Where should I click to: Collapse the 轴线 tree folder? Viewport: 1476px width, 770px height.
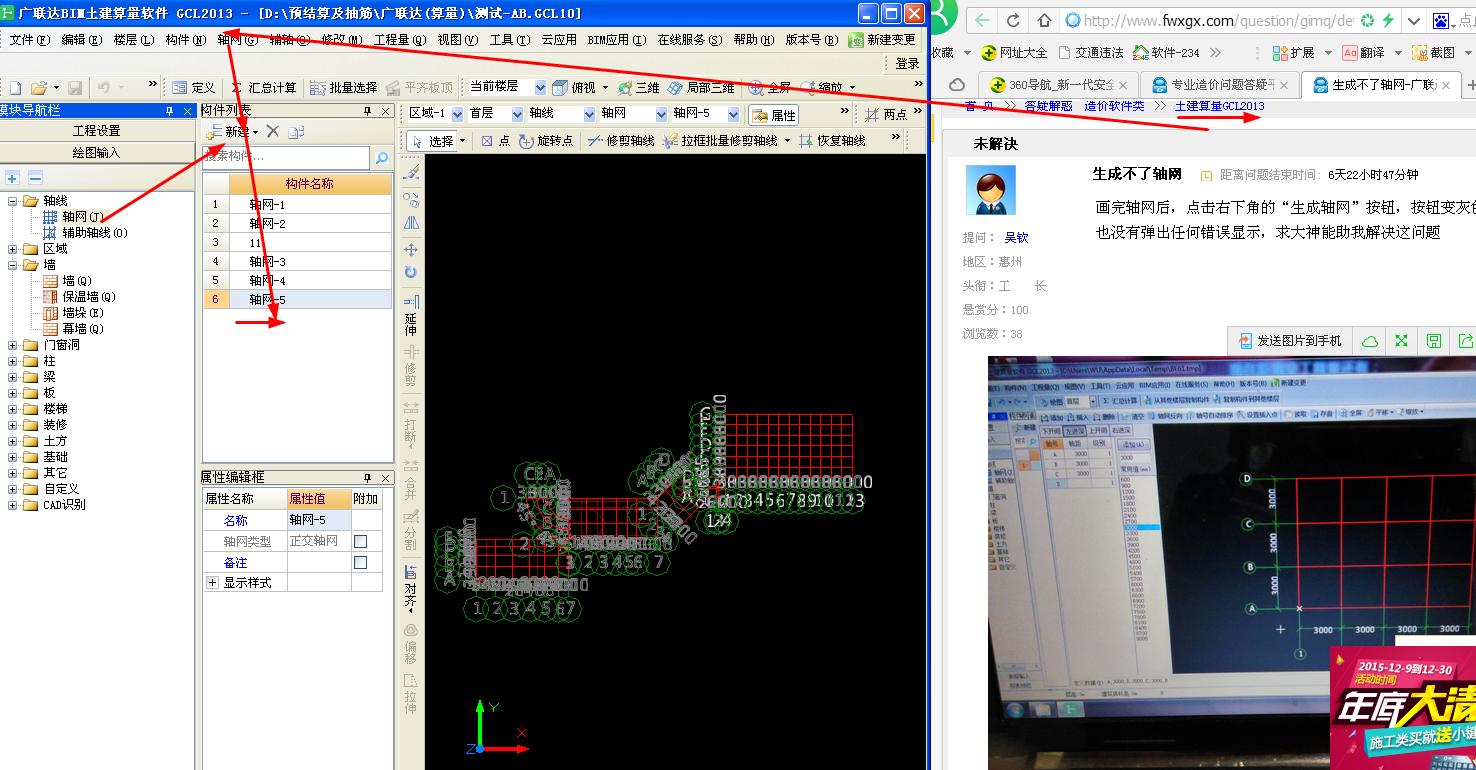13,201
